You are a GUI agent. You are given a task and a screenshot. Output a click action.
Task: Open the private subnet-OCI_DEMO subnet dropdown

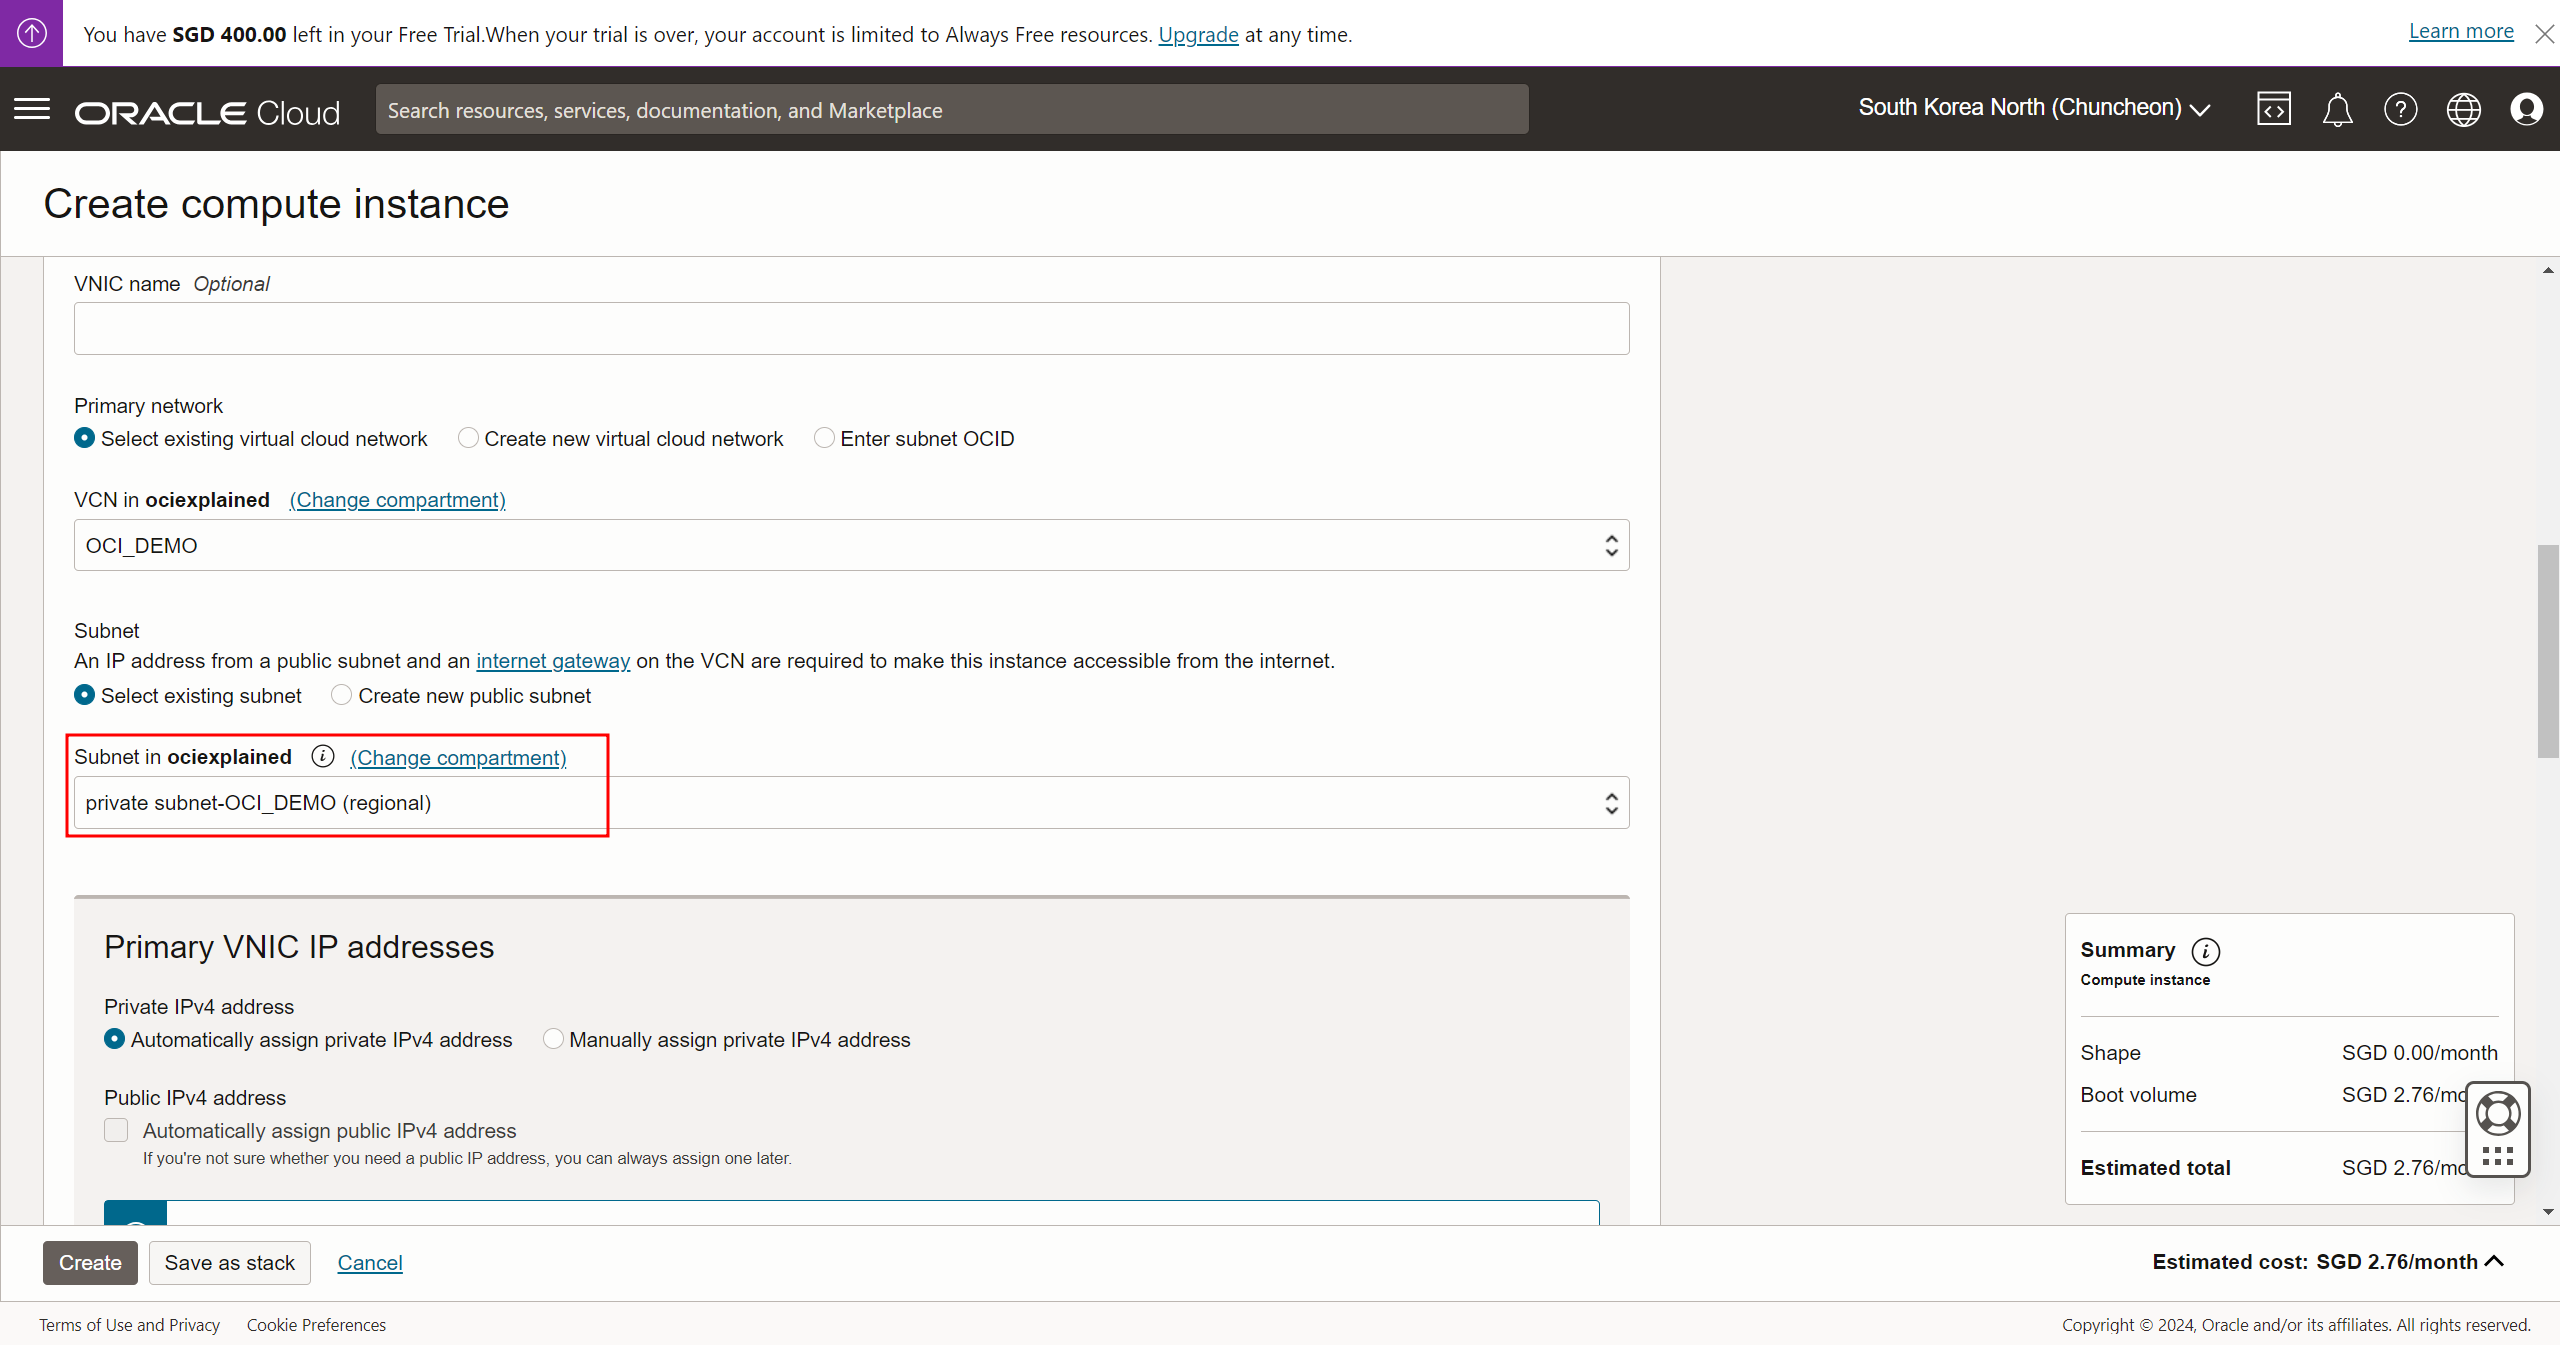(x=851, y=803)
